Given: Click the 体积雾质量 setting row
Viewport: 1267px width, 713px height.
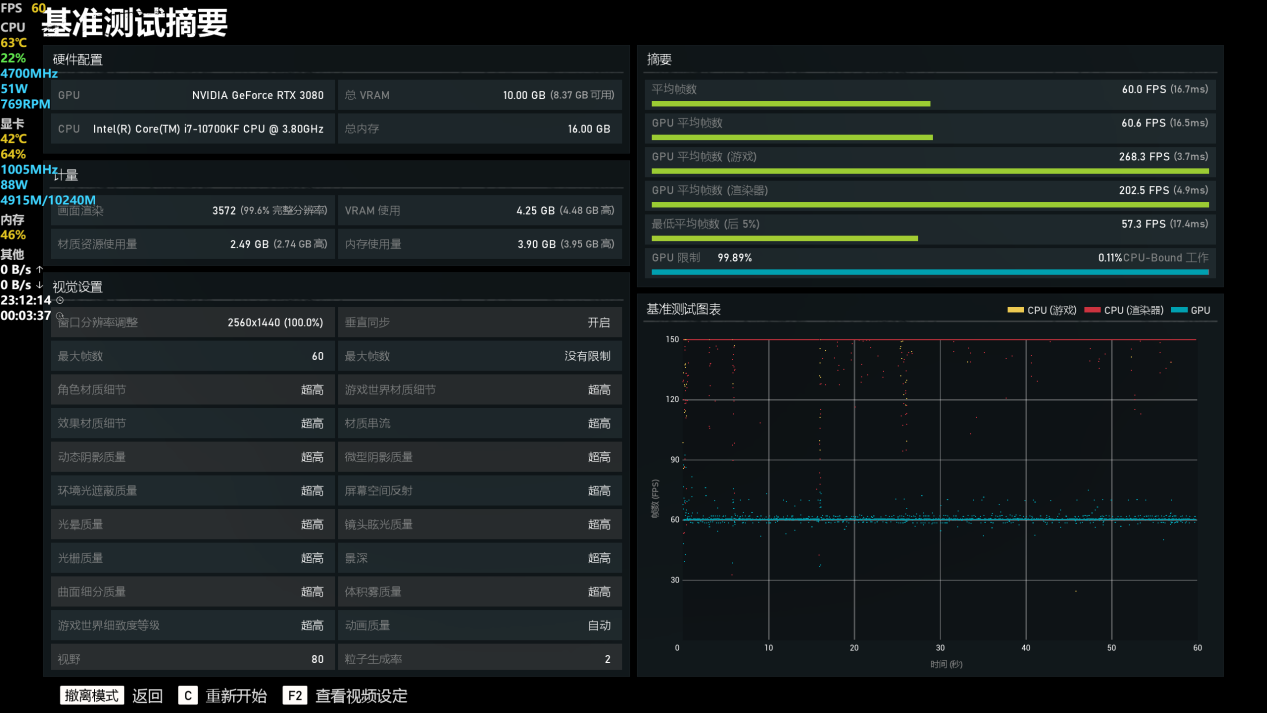Looking at the screenshot, I should (480, 592).
